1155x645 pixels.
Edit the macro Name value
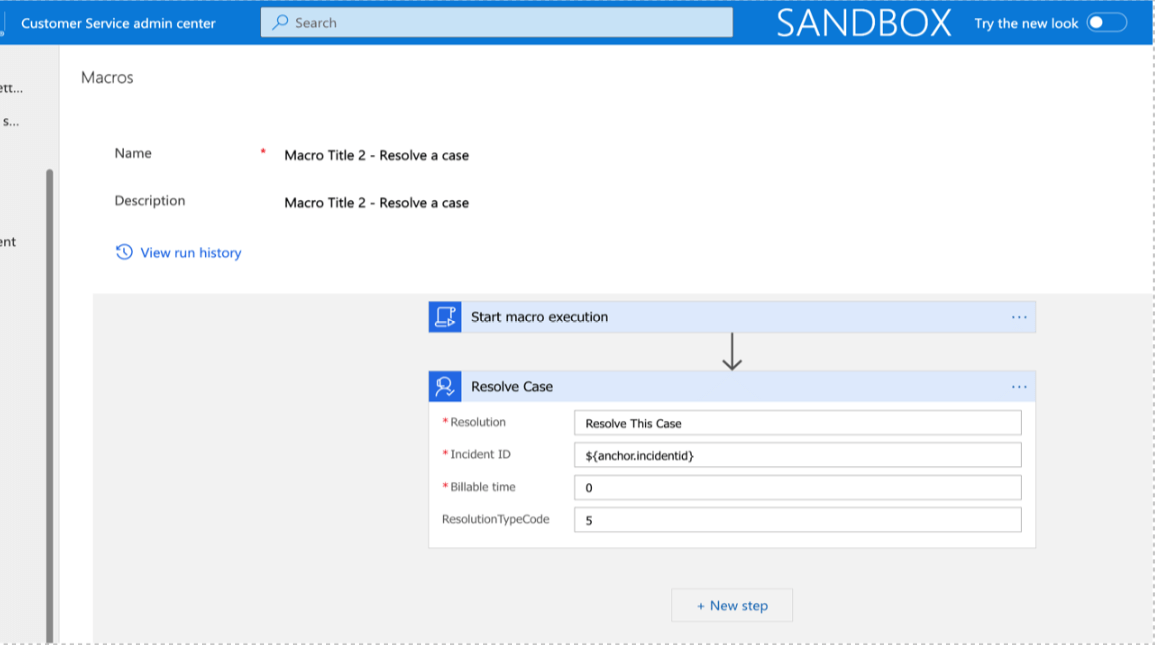pos(376,155)
